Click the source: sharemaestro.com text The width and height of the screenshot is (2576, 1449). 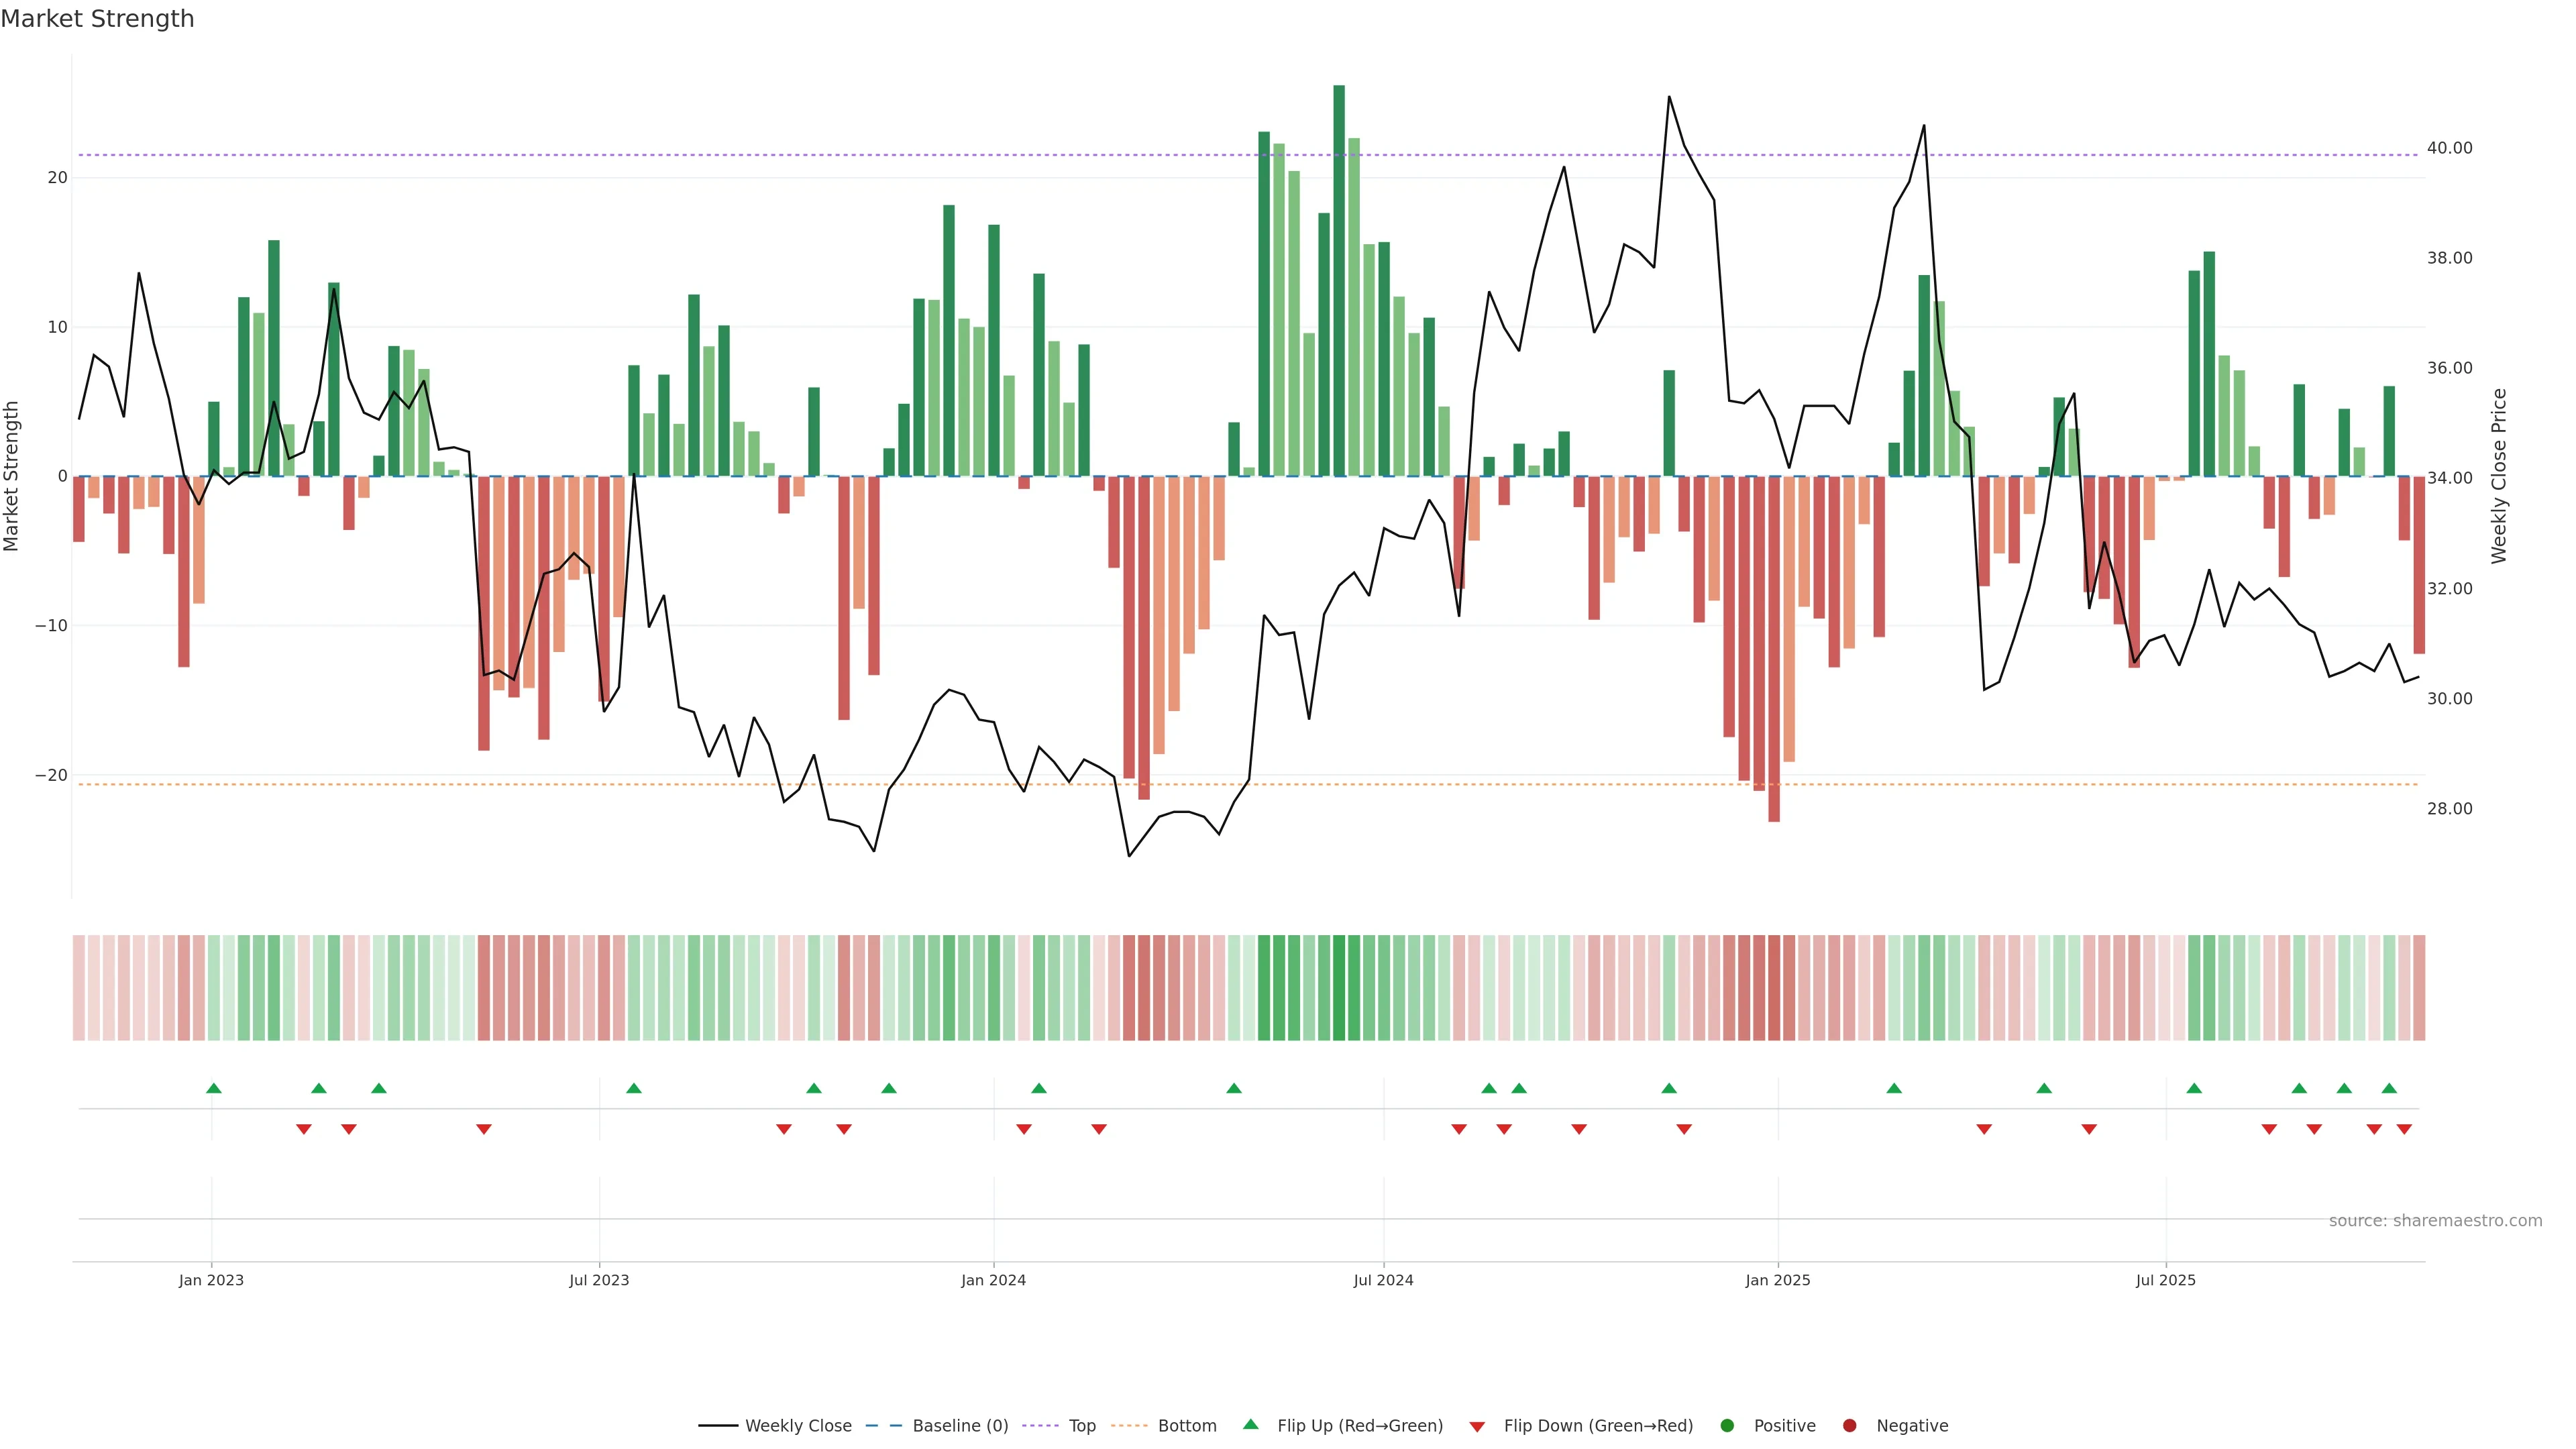coord(2435,1221)
